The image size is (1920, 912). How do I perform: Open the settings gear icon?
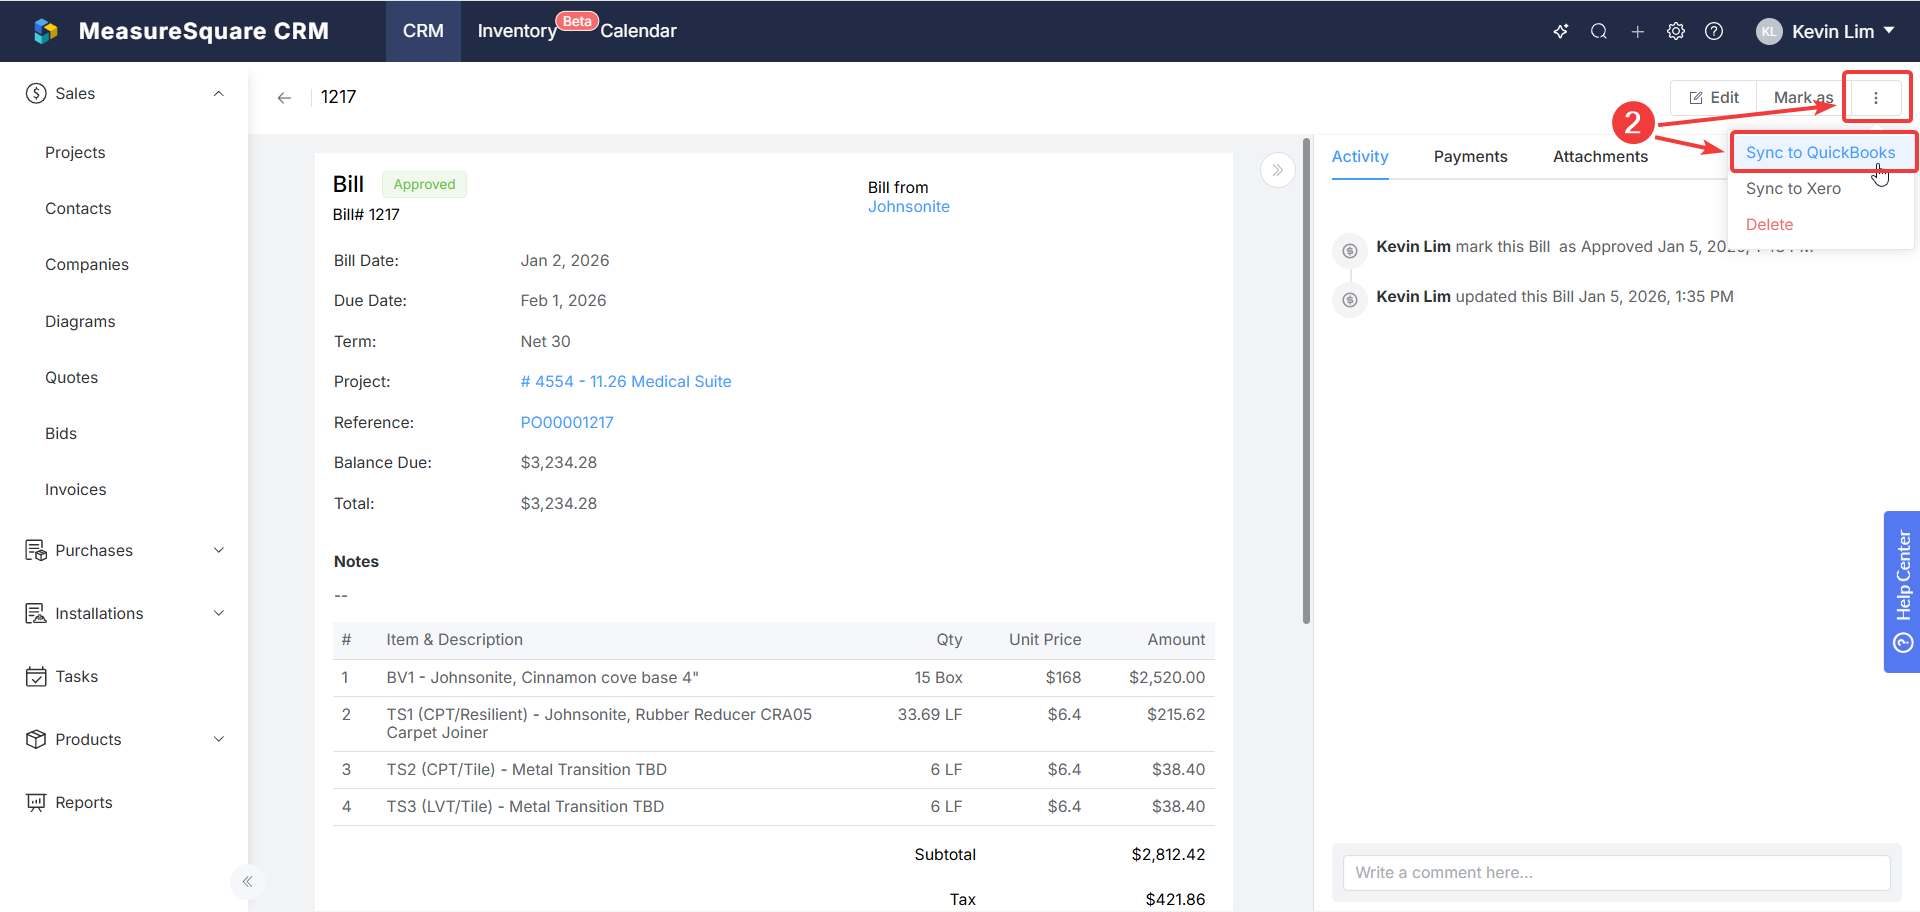coord(1676,31)
